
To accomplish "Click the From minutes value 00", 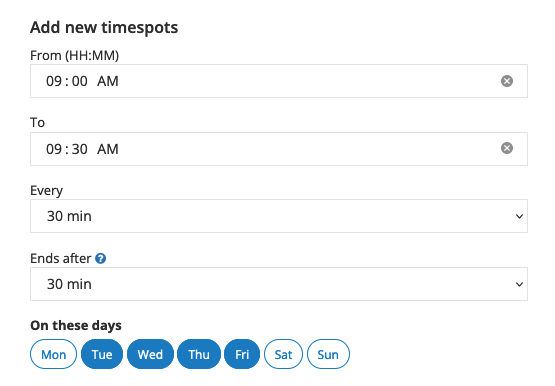I will [79, 81].
